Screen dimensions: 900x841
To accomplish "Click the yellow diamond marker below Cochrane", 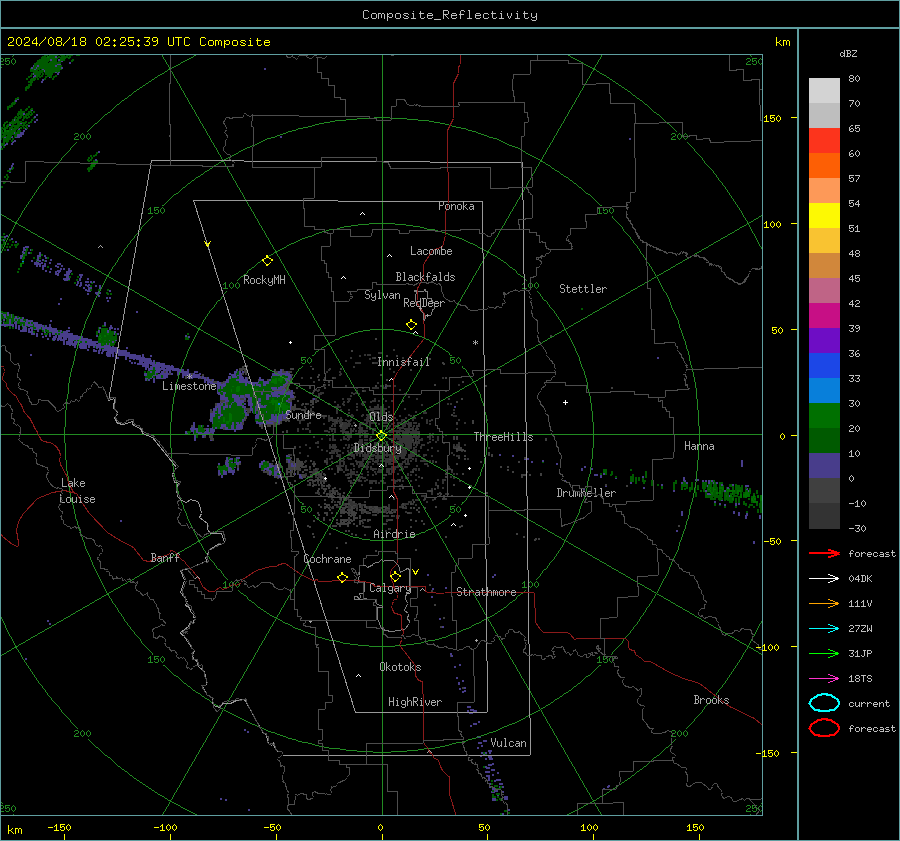I will [x=342, y=577].
